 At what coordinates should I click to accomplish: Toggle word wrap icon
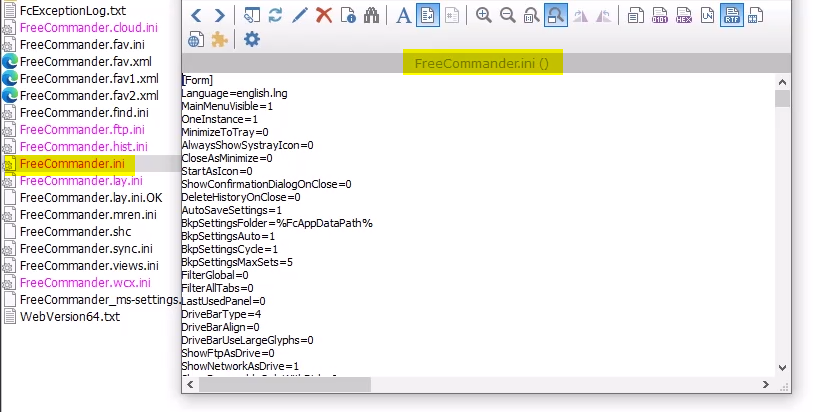point(428,15)
